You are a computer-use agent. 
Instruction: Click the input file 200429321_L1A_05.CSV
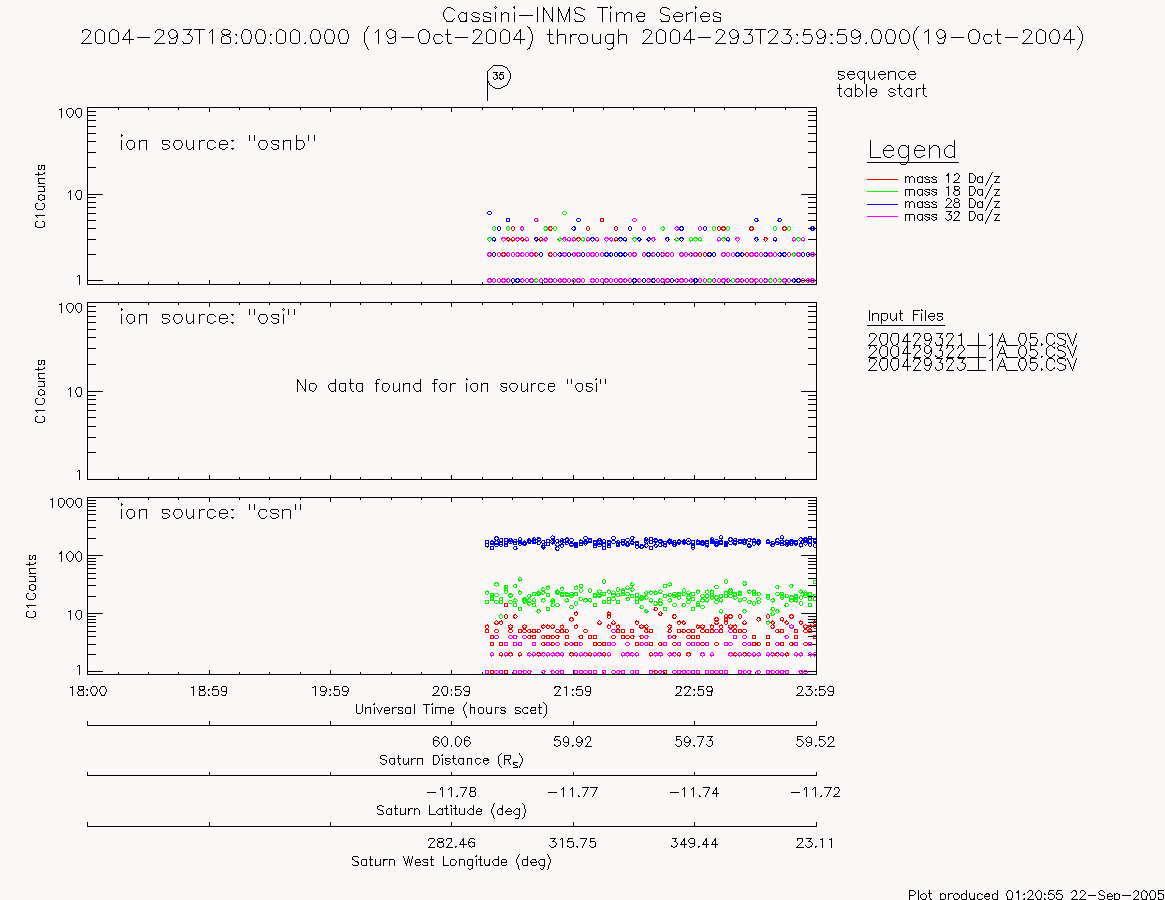pyautogui.click(x=972, y=340)
